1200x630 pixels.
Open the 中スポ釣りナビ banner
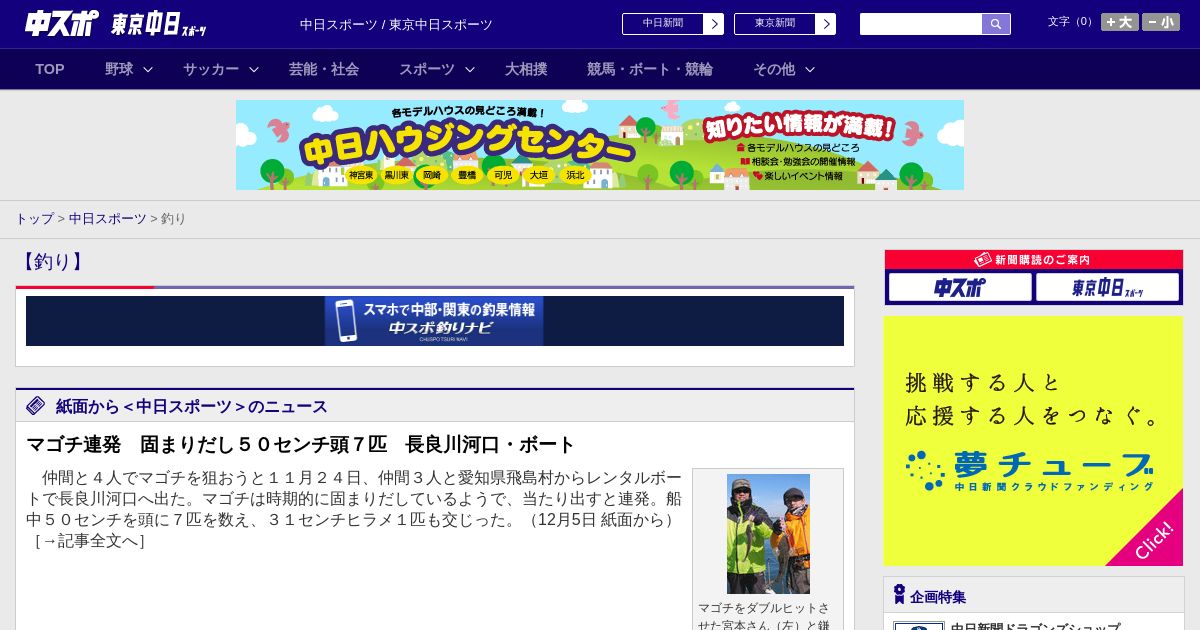coord(435,321)
